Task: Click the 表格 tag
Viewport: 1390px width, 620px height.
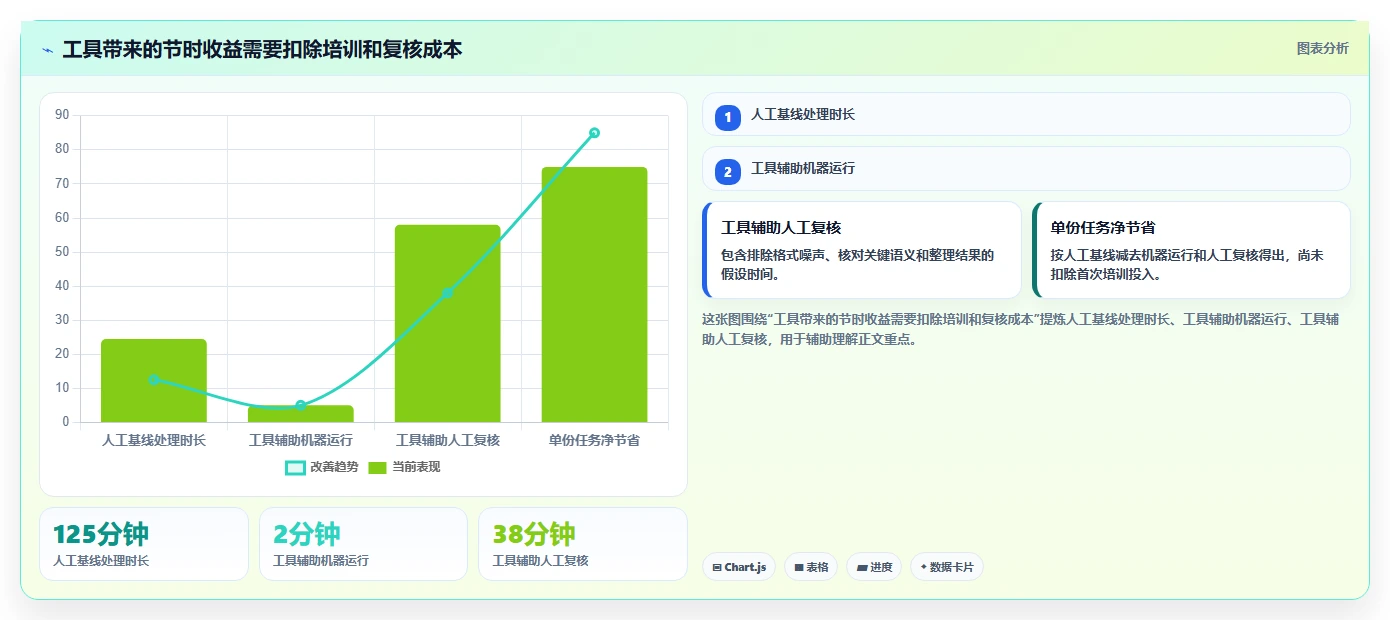Action: [811, 567]
